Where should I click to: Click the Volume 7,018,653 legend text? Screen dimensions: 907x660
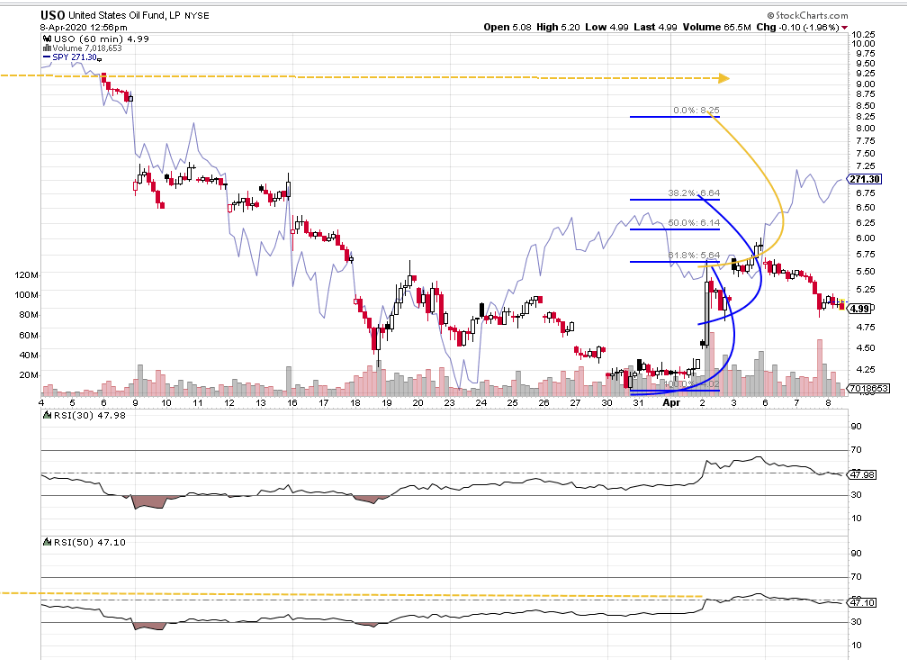pyautogui.click(x=87, y=48)
